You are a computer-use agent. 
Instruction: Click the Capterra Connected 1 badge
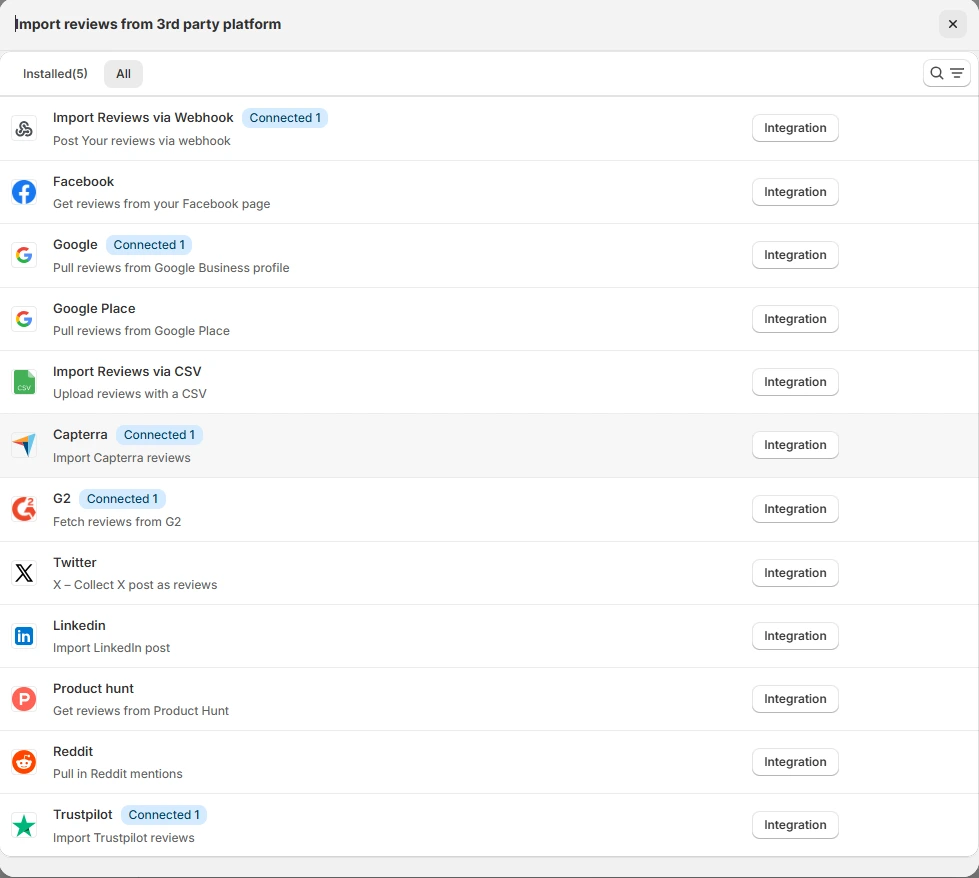159,435
